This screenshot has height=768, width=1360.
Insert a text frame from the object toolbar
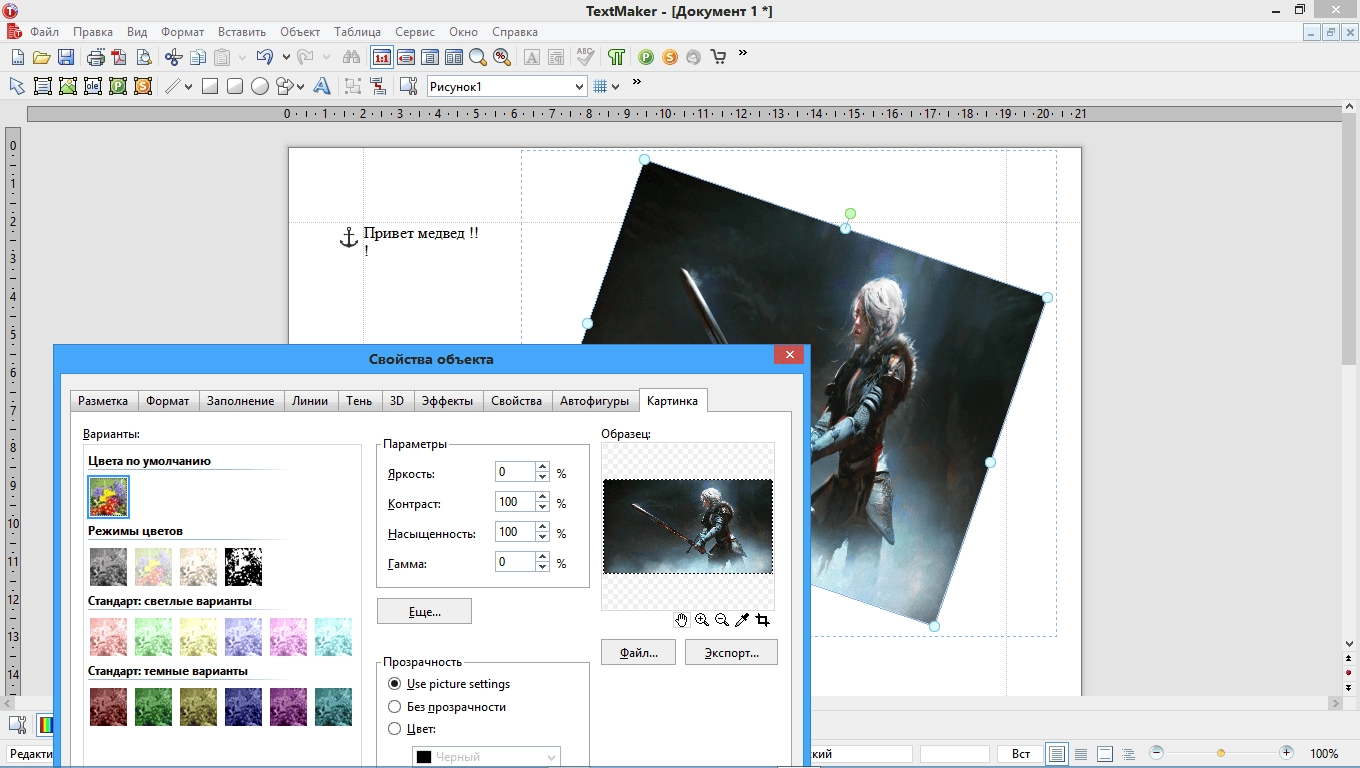tap(43, 86)
